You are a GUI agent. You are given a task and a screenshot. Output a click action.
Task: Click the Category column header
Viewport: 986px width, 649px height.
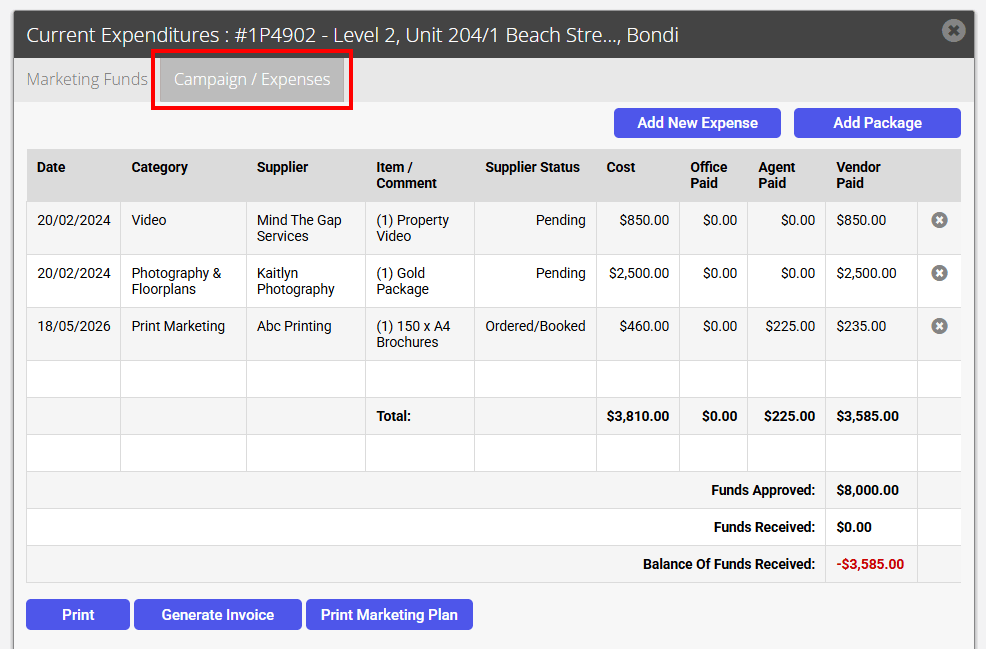(x=159, y=167)
